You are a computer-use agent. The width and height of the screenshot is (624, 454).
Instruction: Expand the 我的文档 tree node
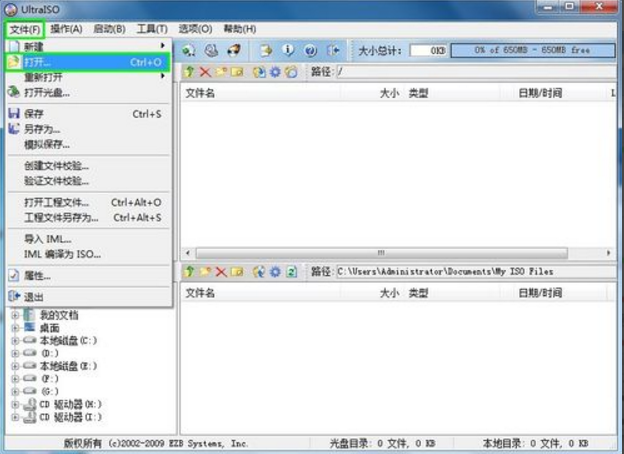[x=15, y=316]
